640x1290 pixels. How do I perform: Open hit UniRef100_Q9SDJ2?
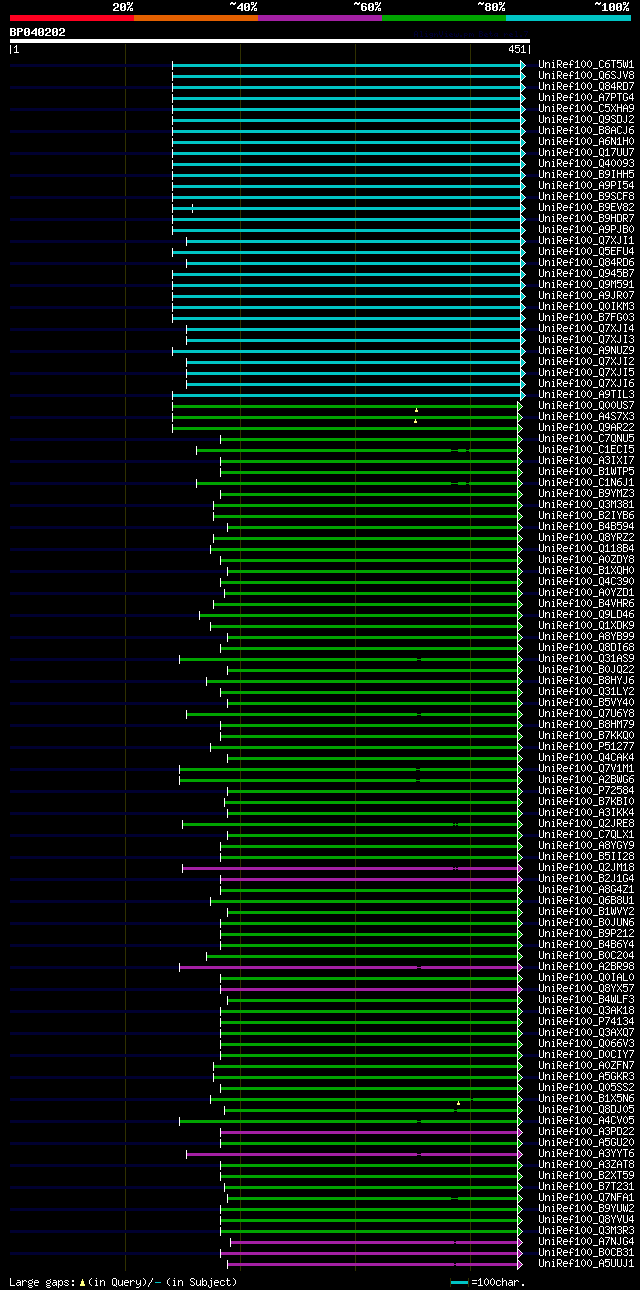(586, 119)
